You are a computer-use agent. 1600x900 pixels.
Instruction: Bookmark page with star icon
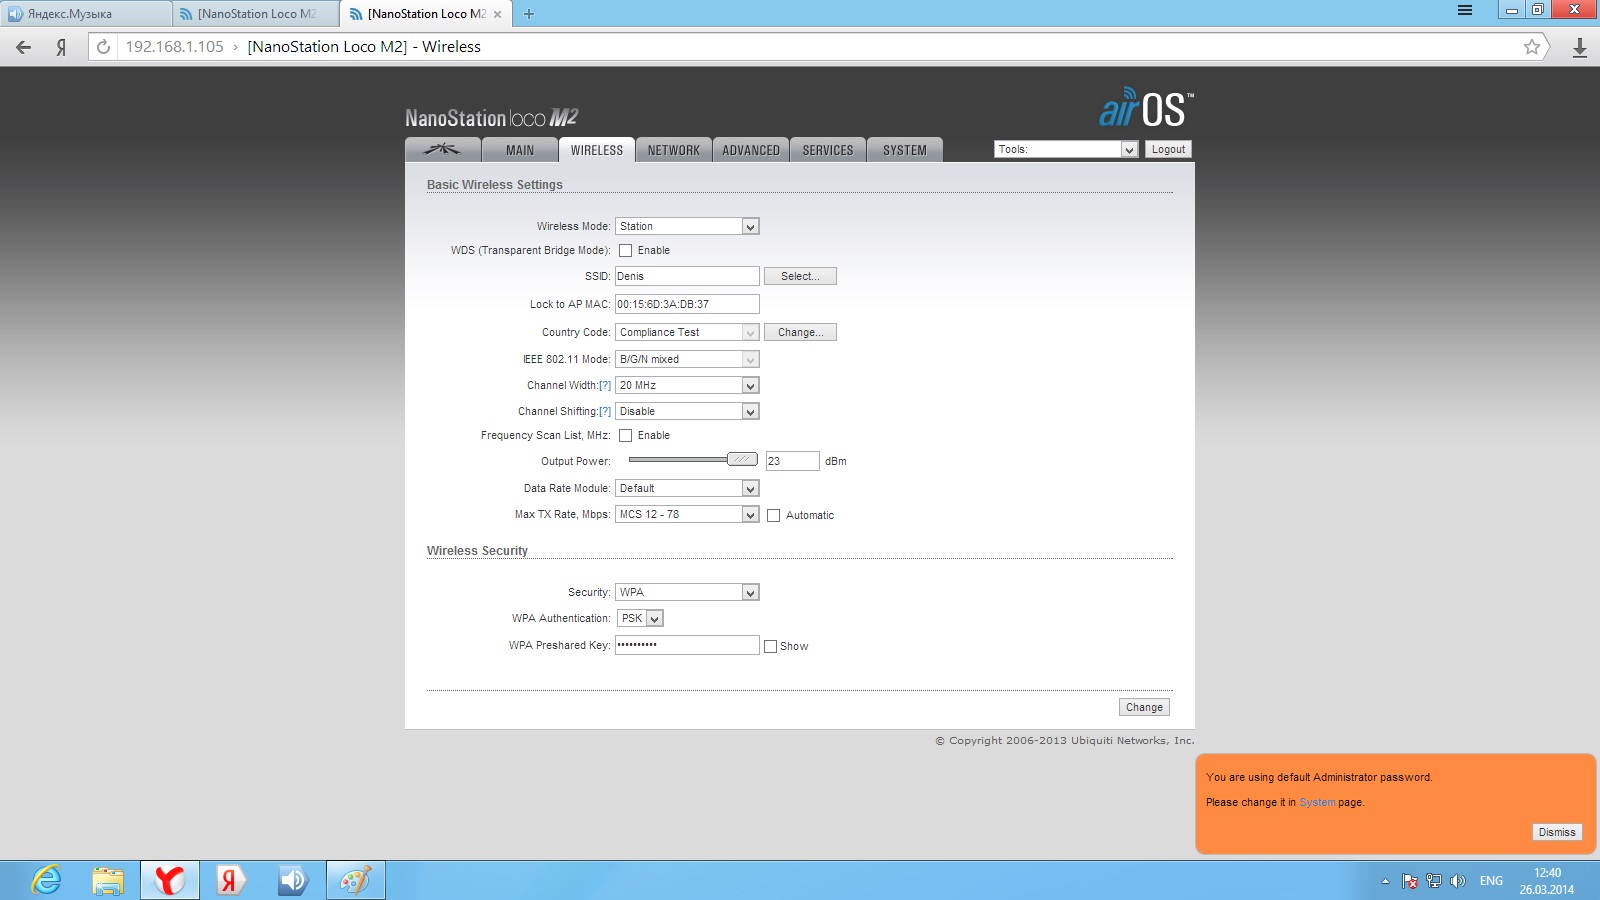[x=1531, y=47]
